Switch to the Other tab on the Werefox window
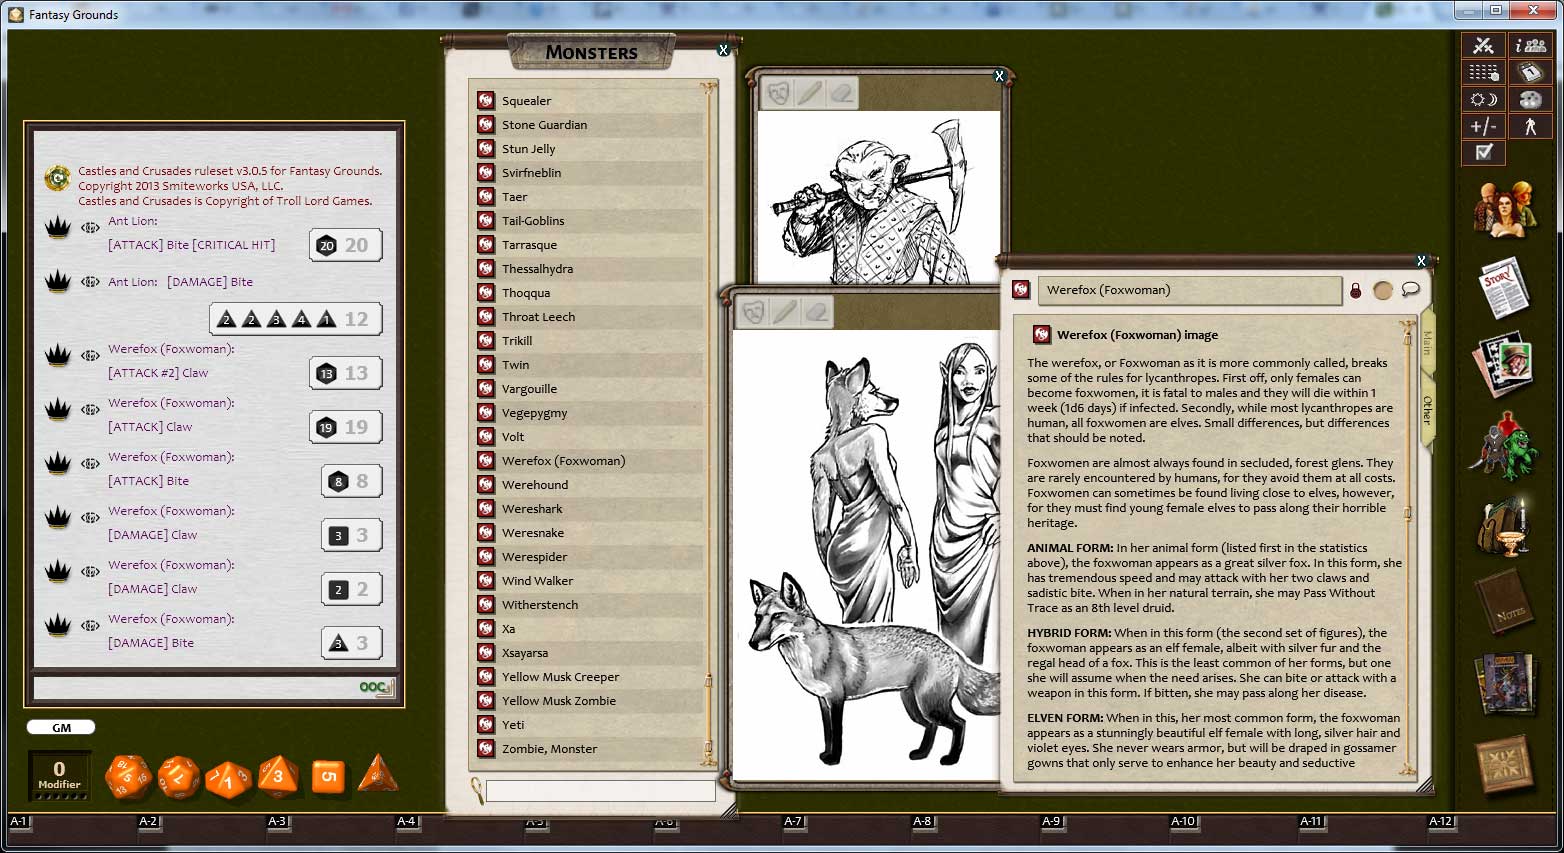Viewport: 1564px width, 853px height. (1427, 410)
